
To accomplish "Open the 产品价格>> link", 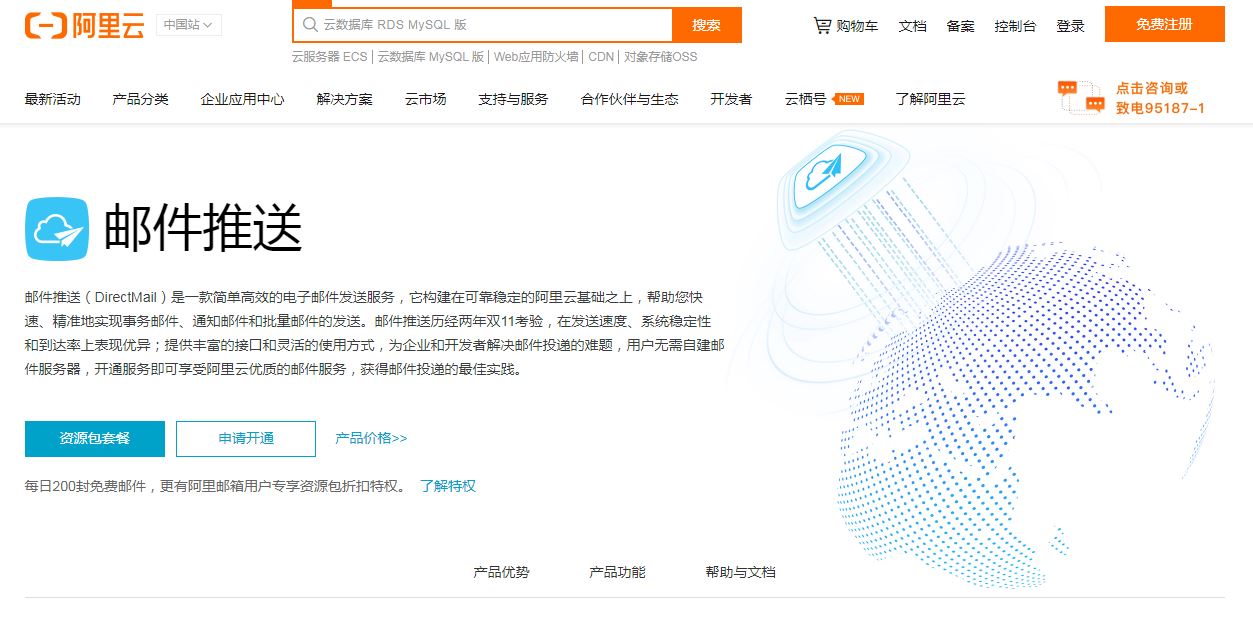I will [371, 438].
